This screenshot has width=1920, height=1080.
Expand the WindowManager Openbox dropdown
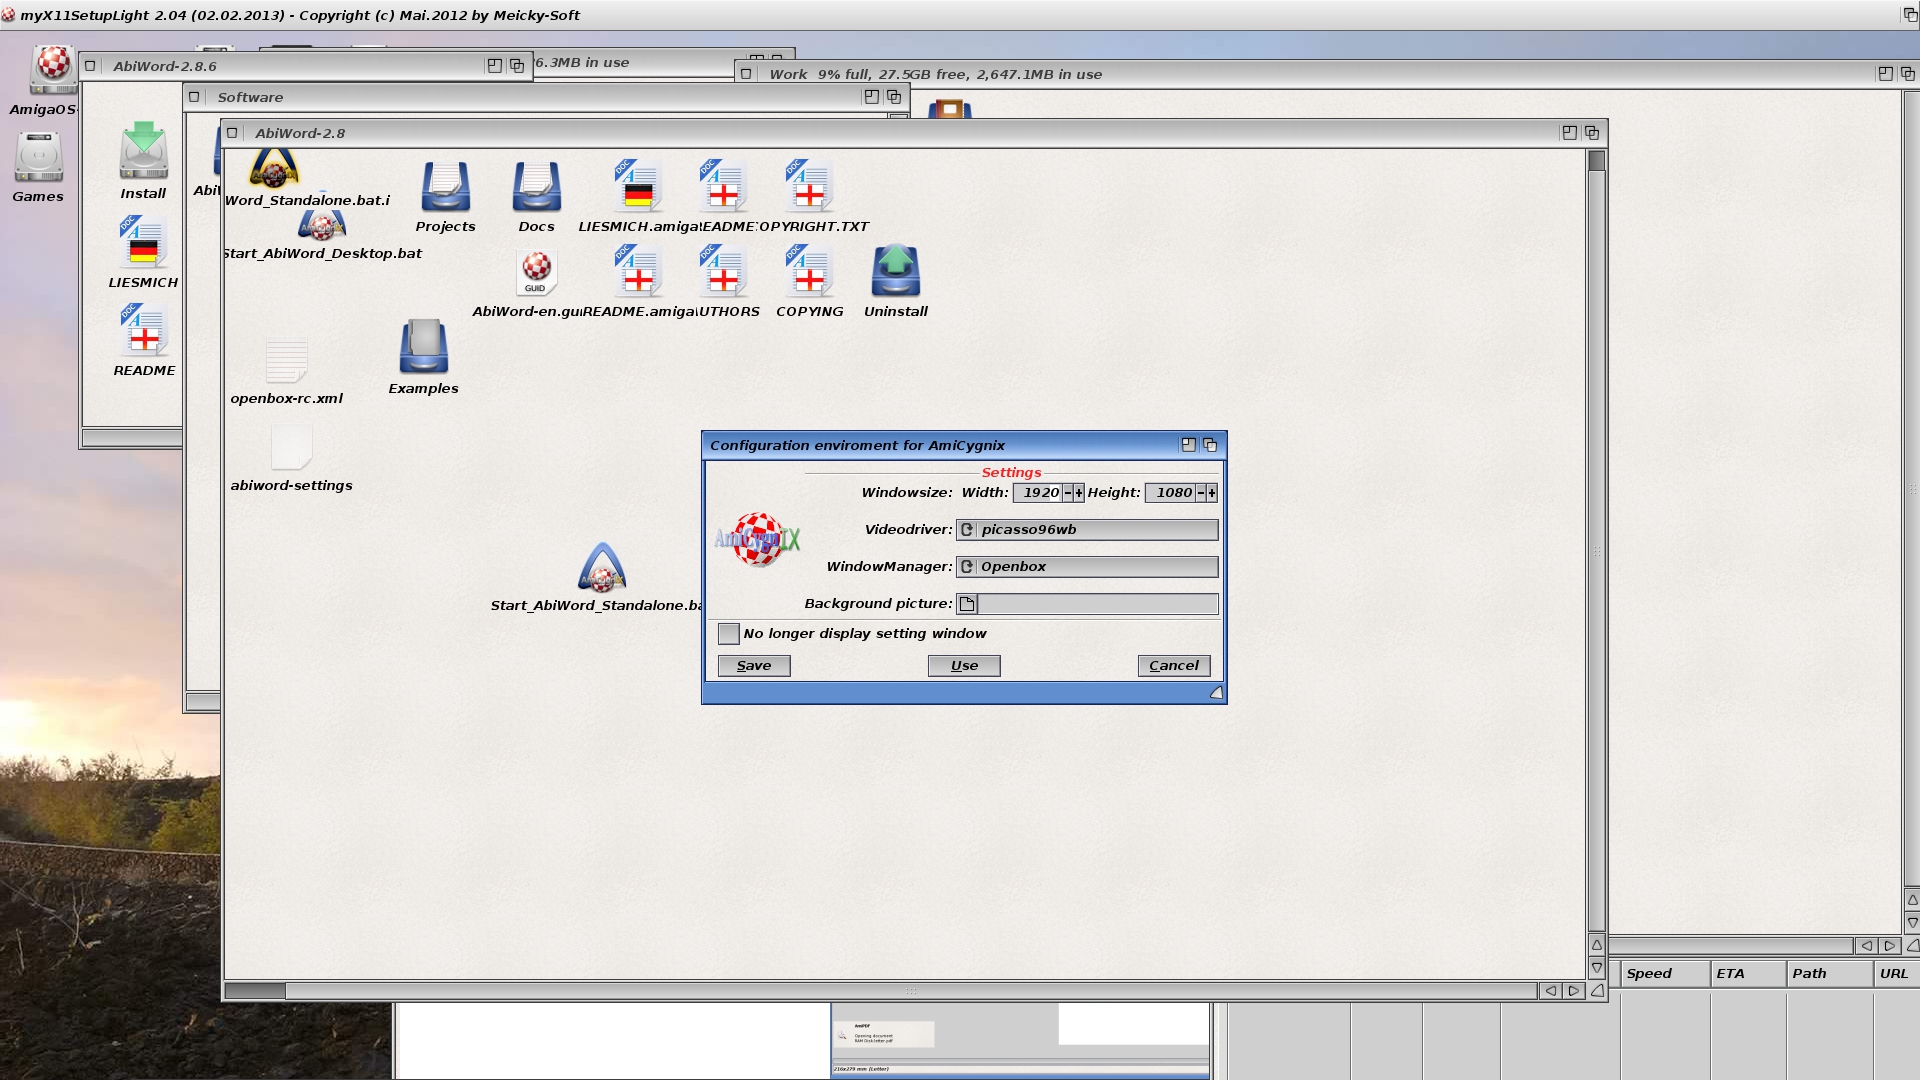[x=967, y=566]
